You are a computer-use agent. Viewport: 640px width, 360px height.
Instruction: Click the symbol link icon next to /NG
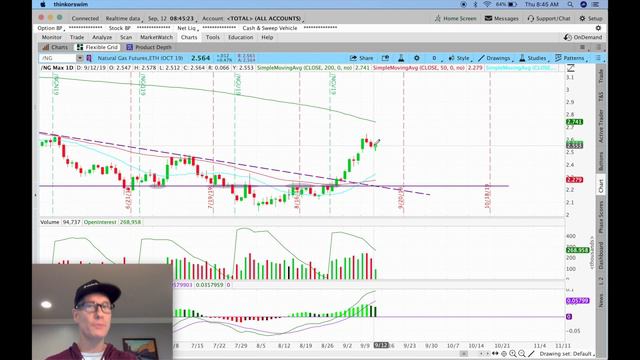coord(89,58)
